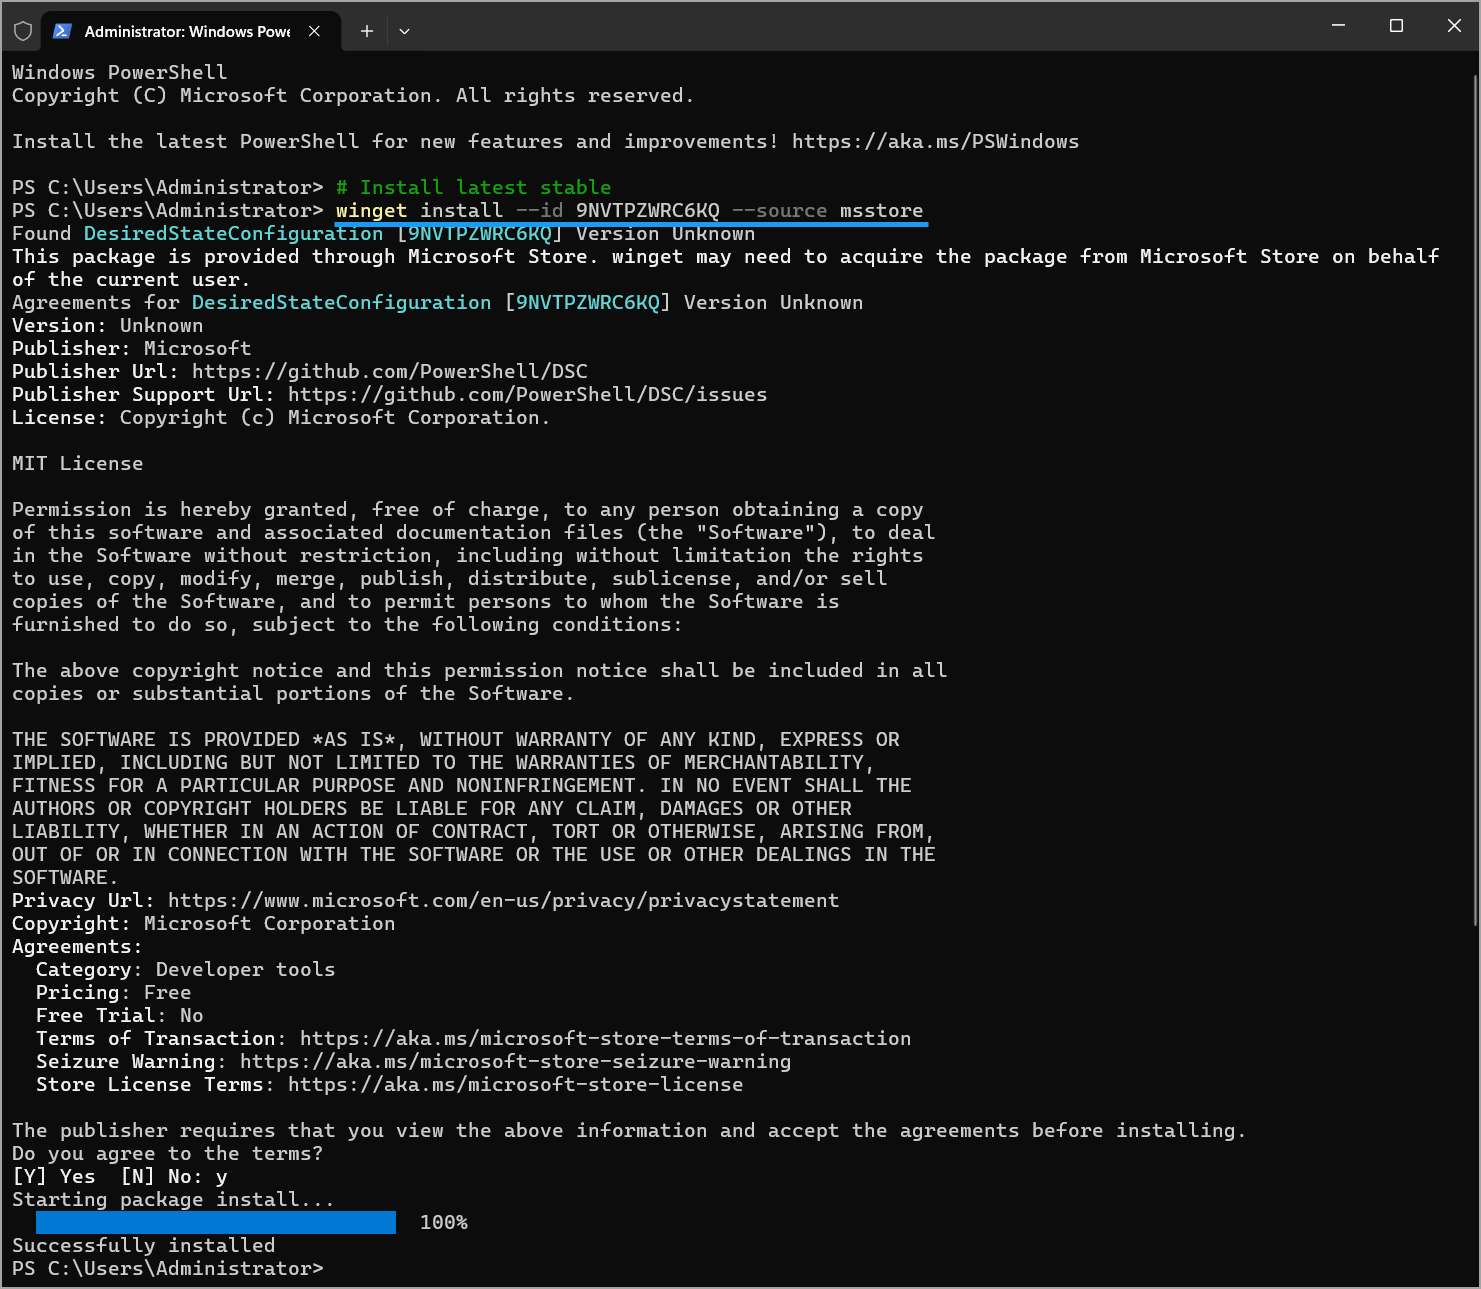Click the blue install progress bar
This screenshot has width=1481, height=1289.
point(216,1222)
